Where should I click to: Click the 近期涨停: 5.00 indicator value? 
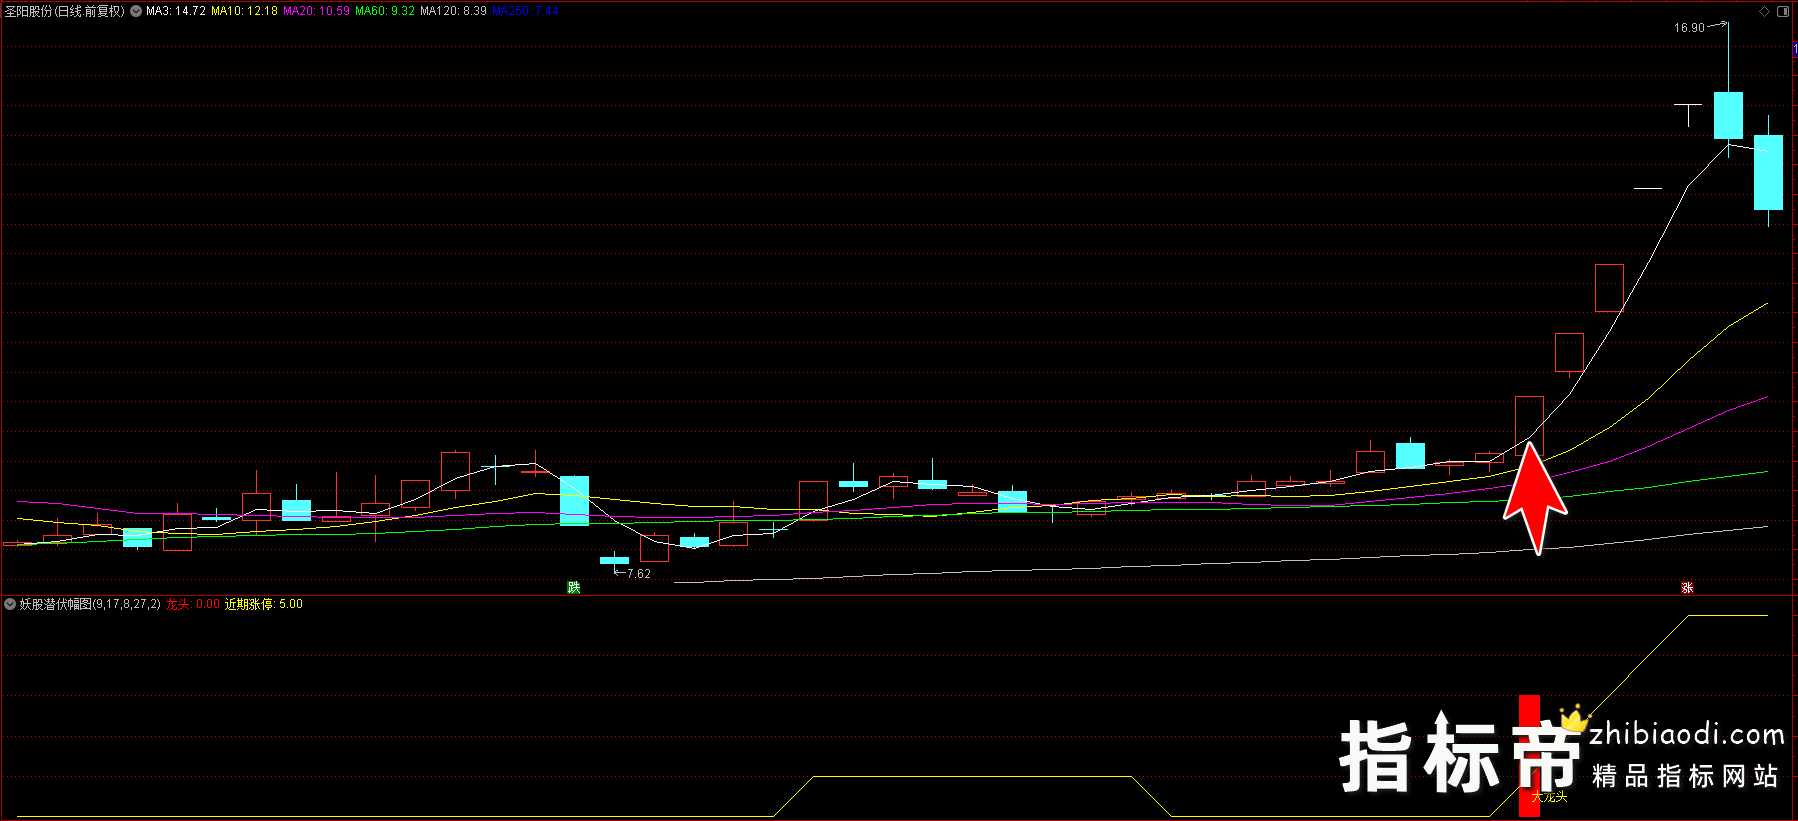click(x=264, y=604)
